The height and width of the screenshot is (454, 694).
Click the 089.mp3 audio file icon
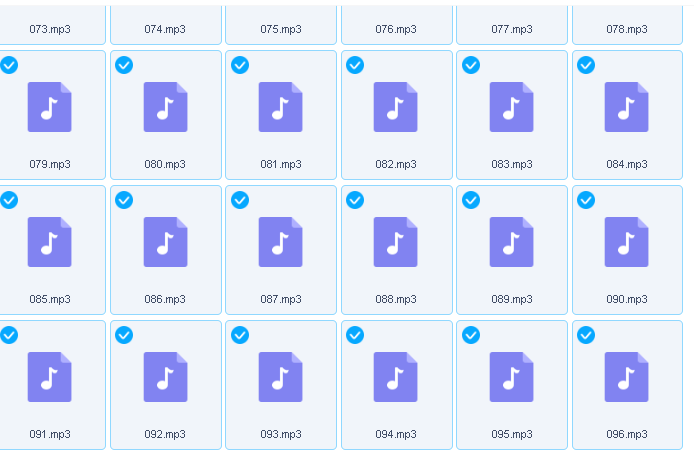pos(511,242)
